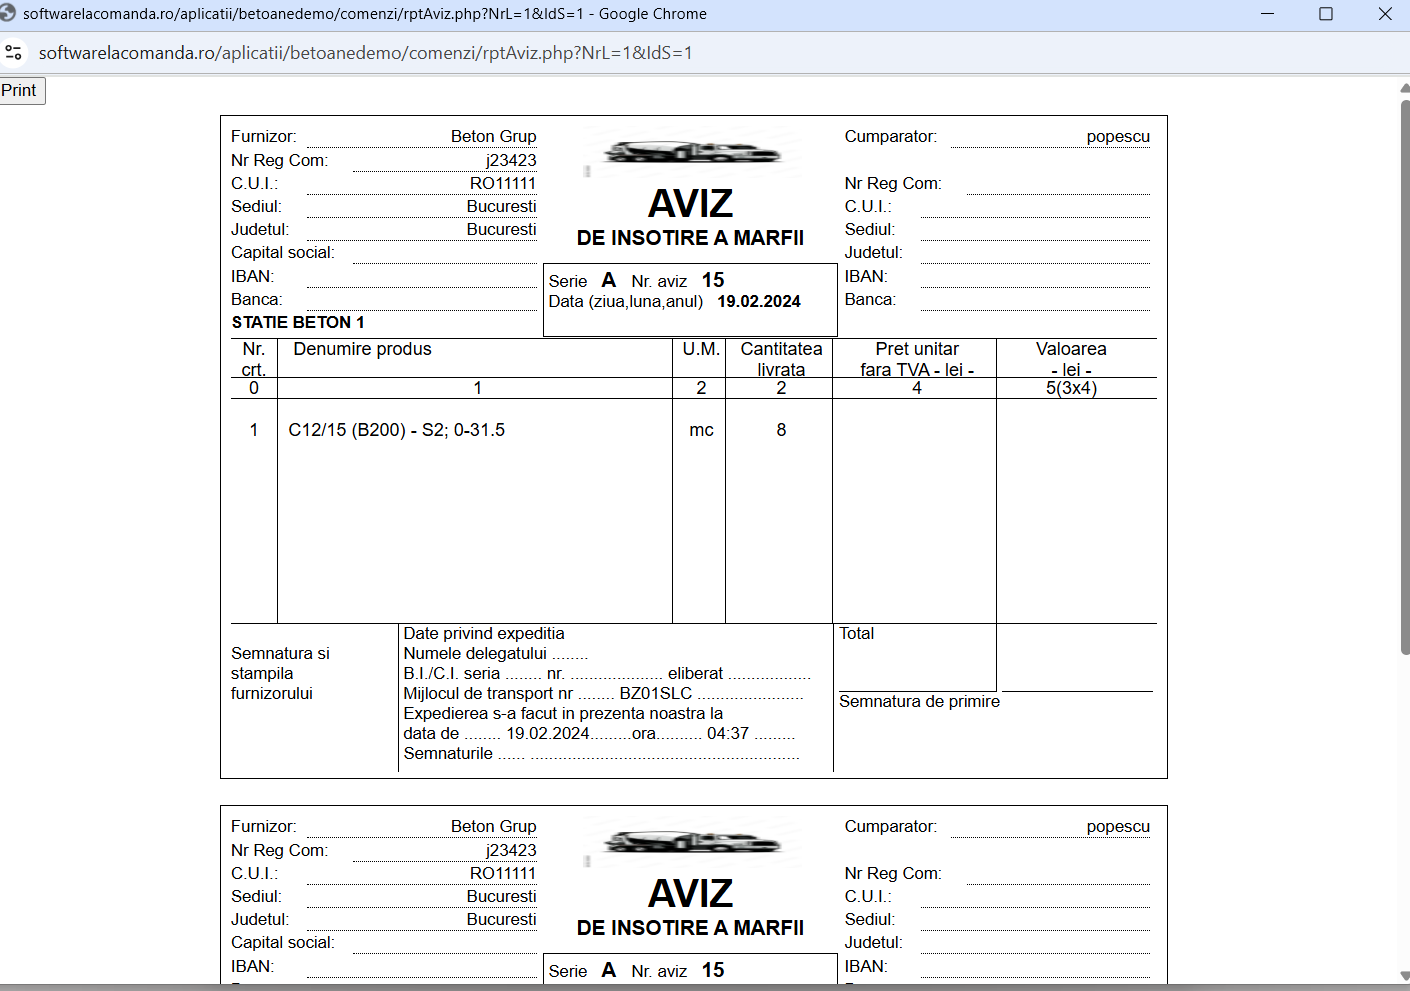
Task: Click the supplier name Beton Grup in second aviz
Action: (x=493, y=826)
